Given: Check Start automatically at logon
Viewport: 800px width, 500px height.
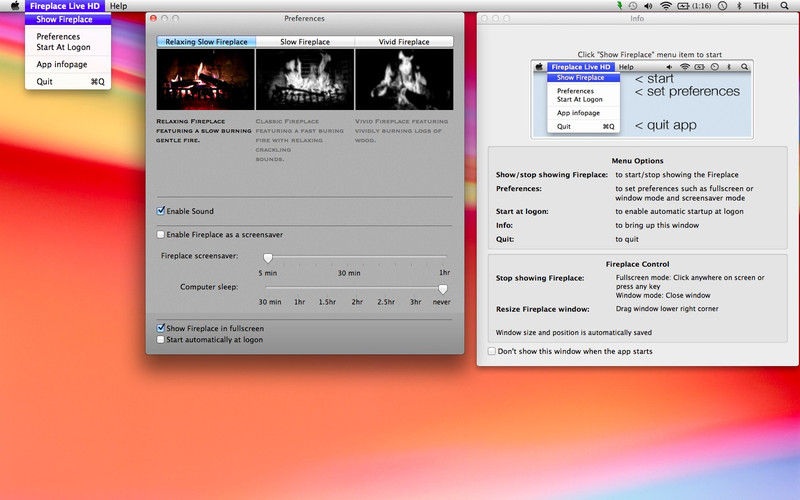Looking at the screenshot, I should [161, 339].
